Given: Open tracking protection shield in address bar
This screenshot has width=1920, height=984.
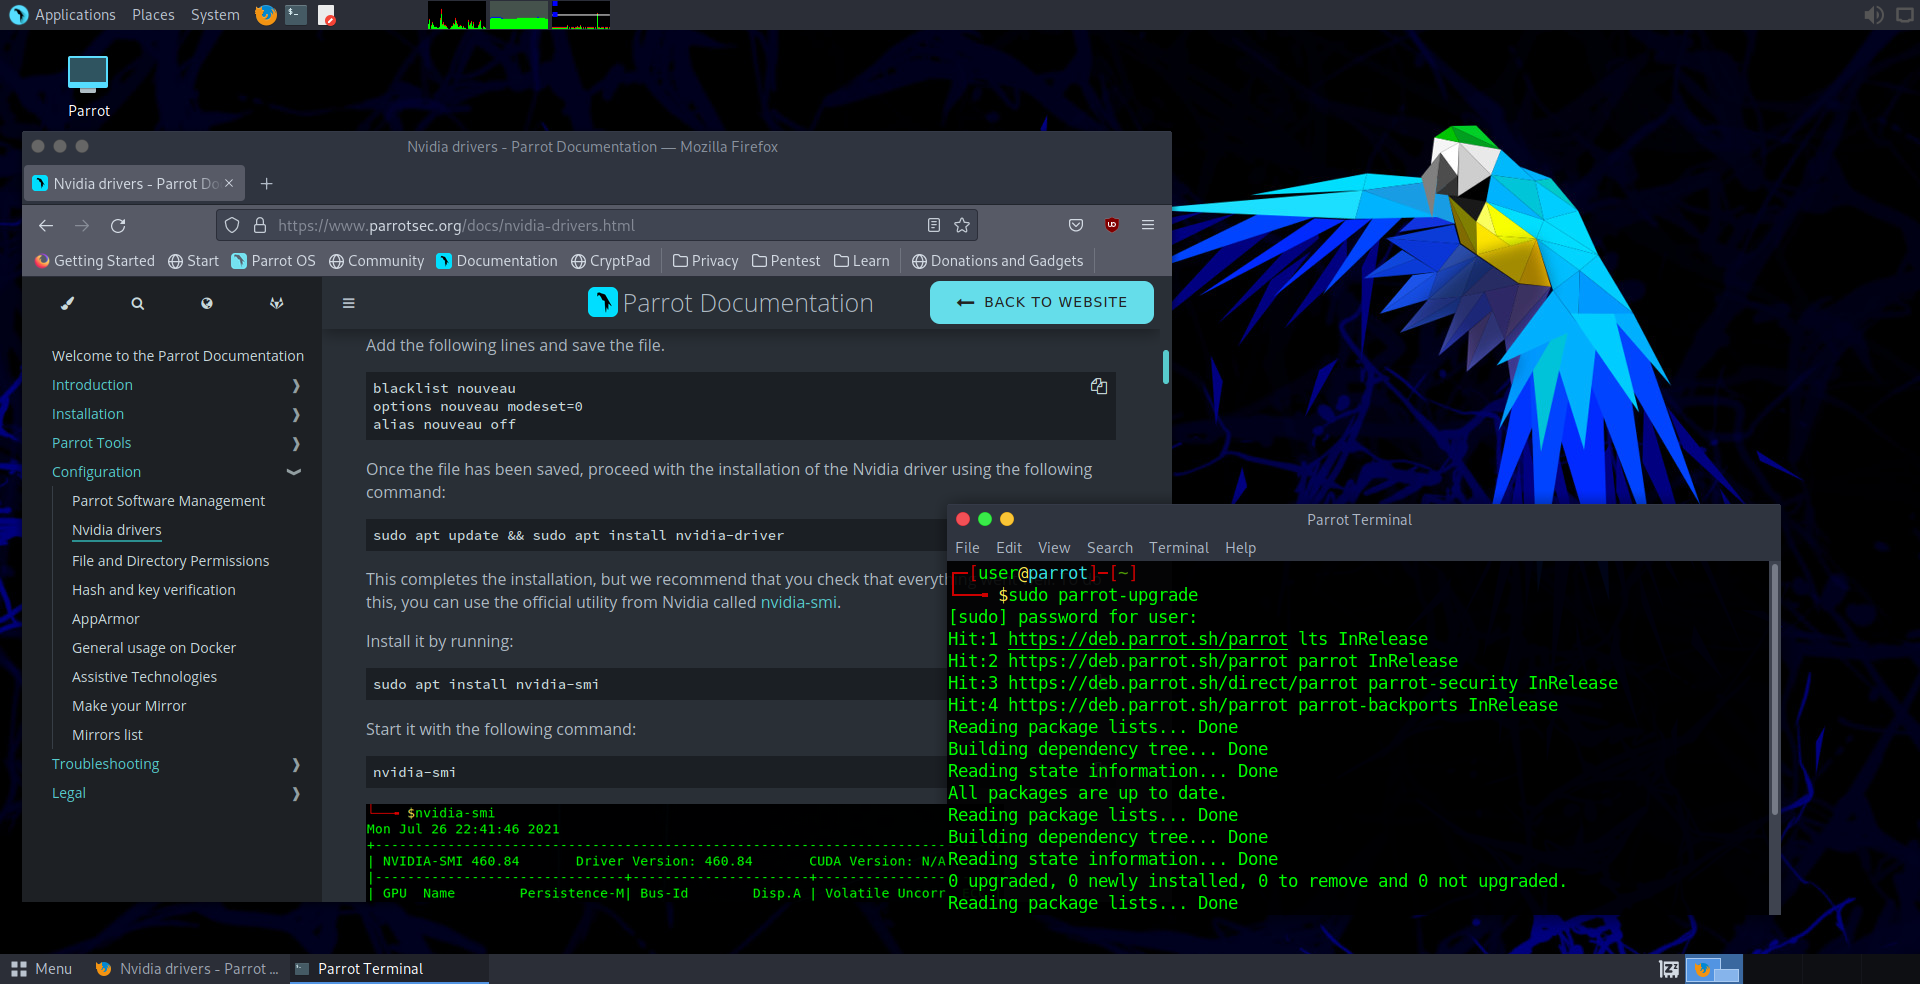Looking at the screenshot, I should pos(232,225).
